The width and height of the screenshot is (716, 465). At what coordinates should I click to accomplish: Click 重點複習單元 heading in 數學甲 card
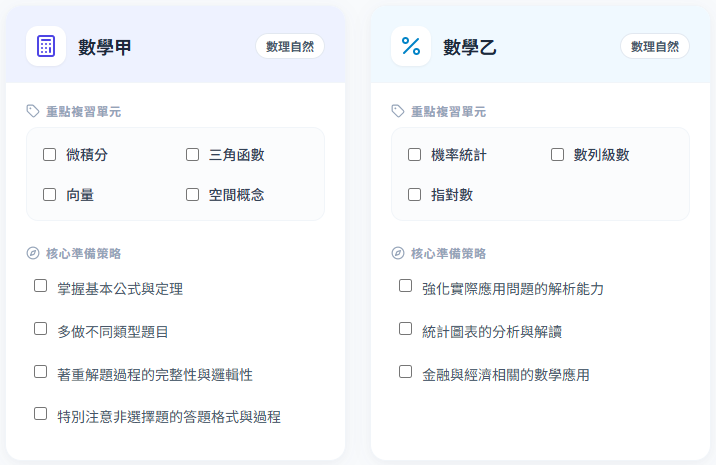(84, 111)
